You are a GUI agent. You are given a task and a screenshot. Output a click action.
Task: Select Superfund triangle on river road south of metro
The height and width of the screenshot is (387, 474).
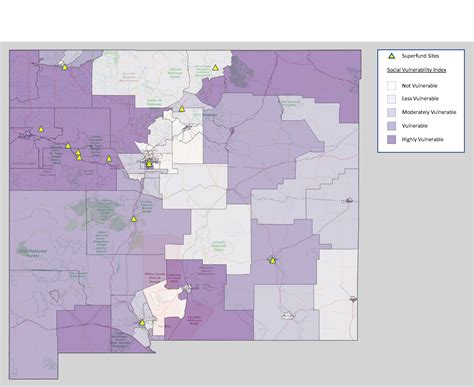(x=134, y=219)
